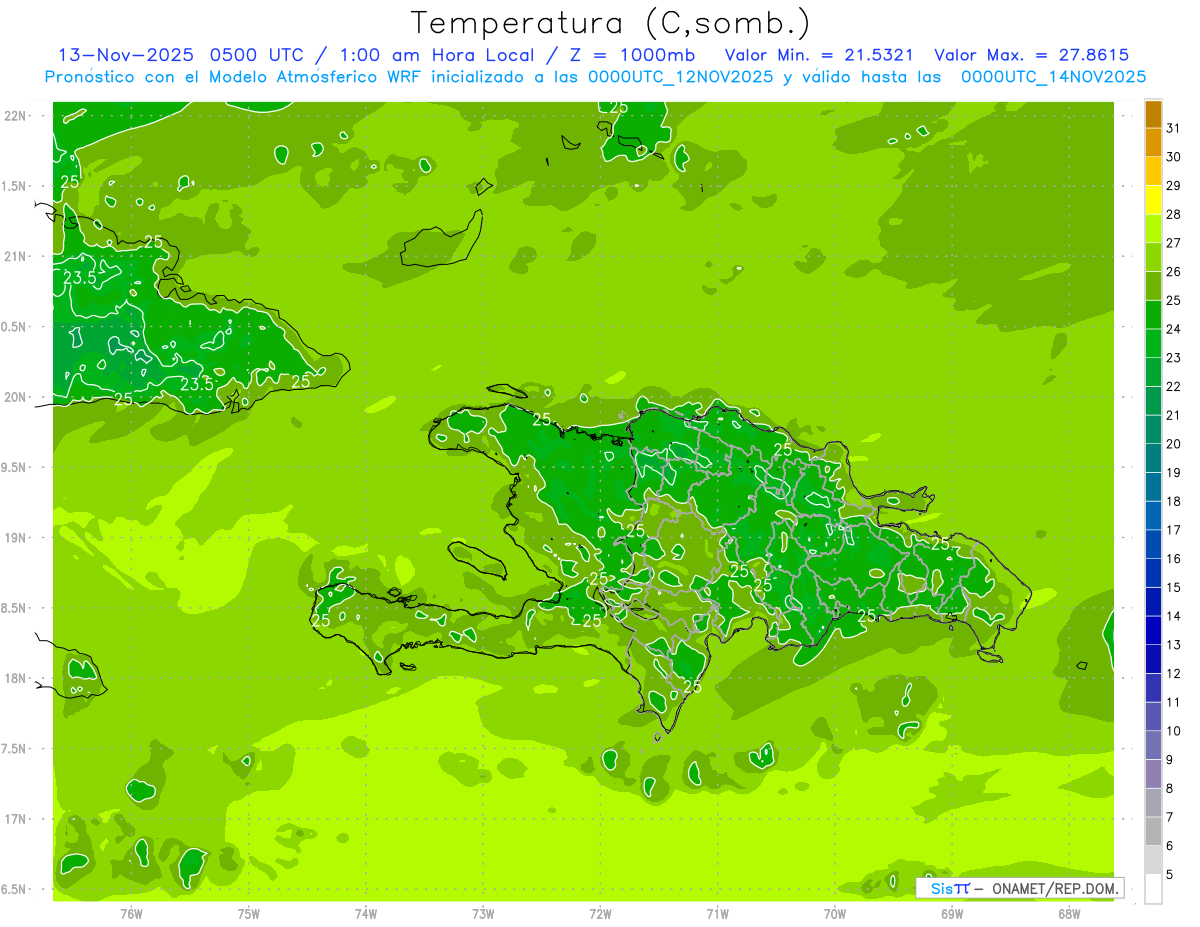
Task: Click the '68W' longitude axis label
Action: coord(1069,914)
